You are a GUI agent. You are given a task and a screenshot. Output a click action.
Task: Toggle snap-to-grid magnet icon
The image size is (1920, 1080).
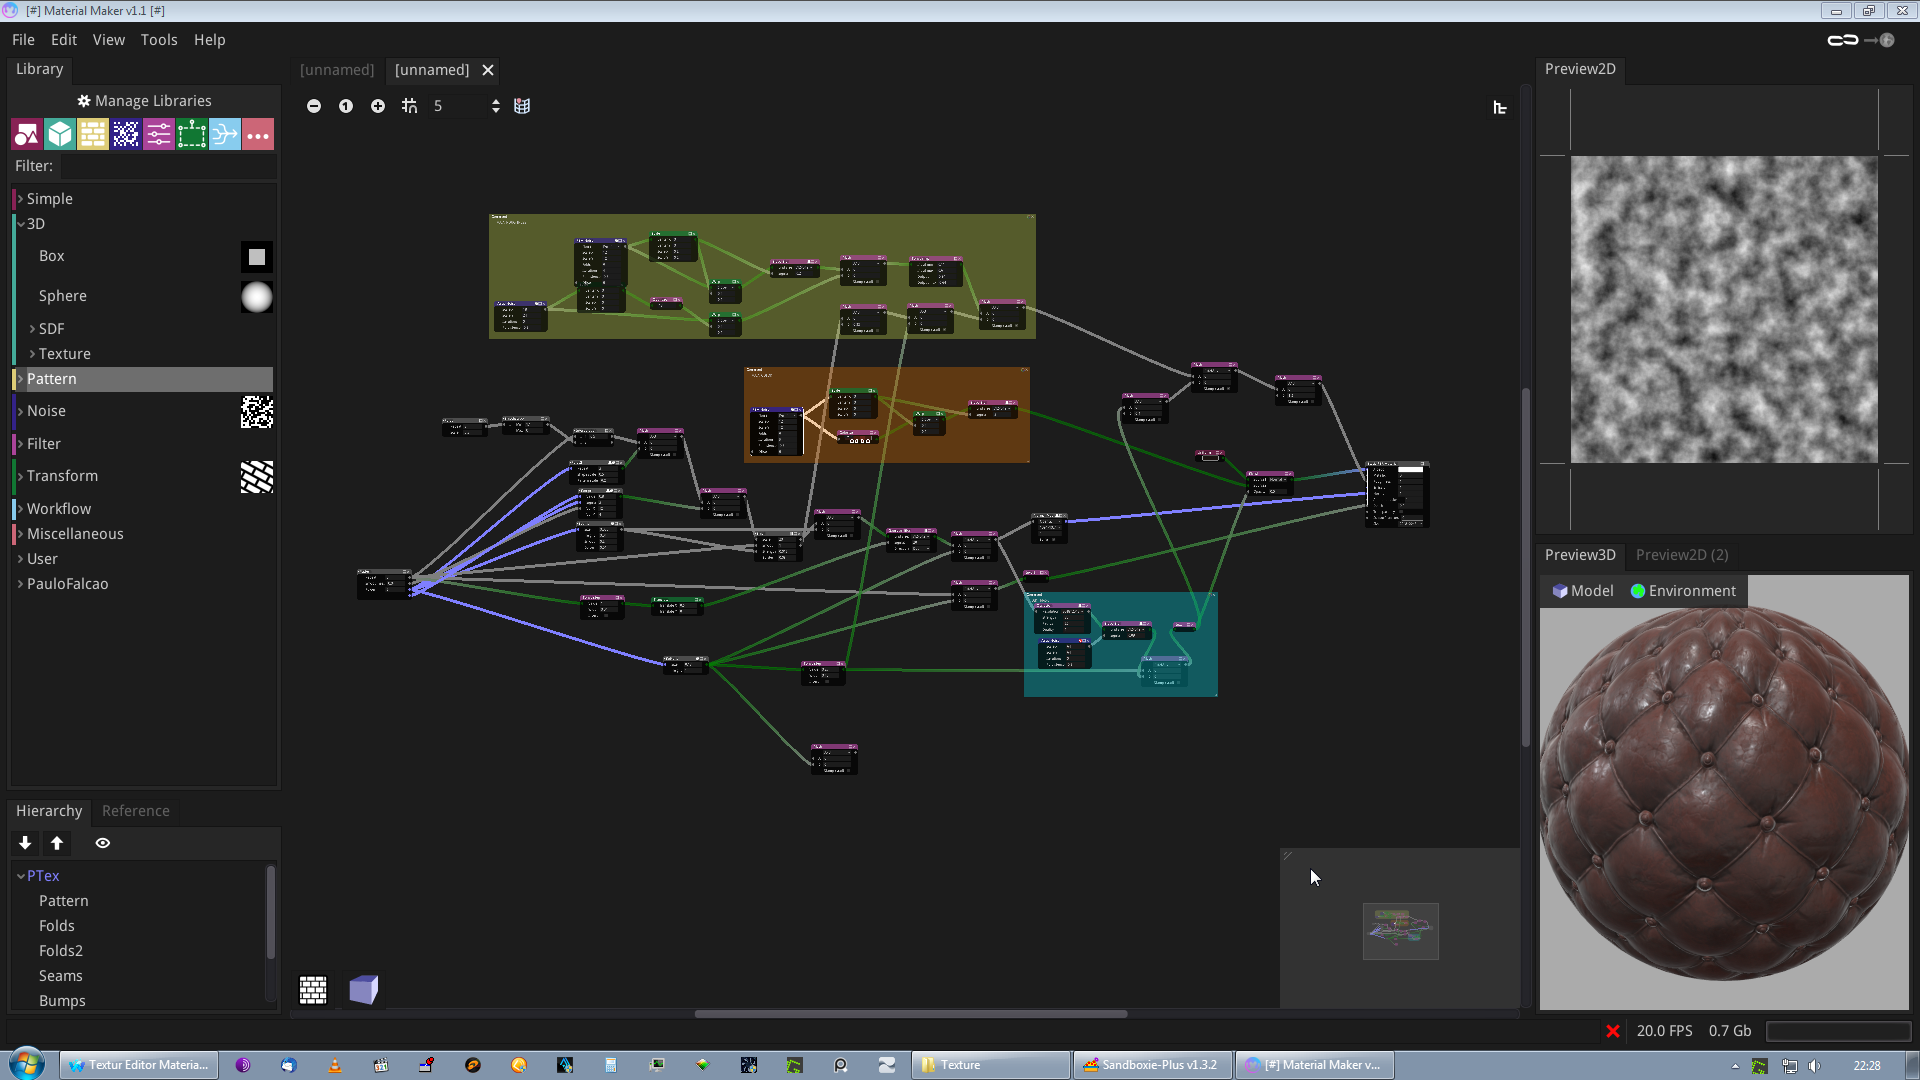click(410, 106)
